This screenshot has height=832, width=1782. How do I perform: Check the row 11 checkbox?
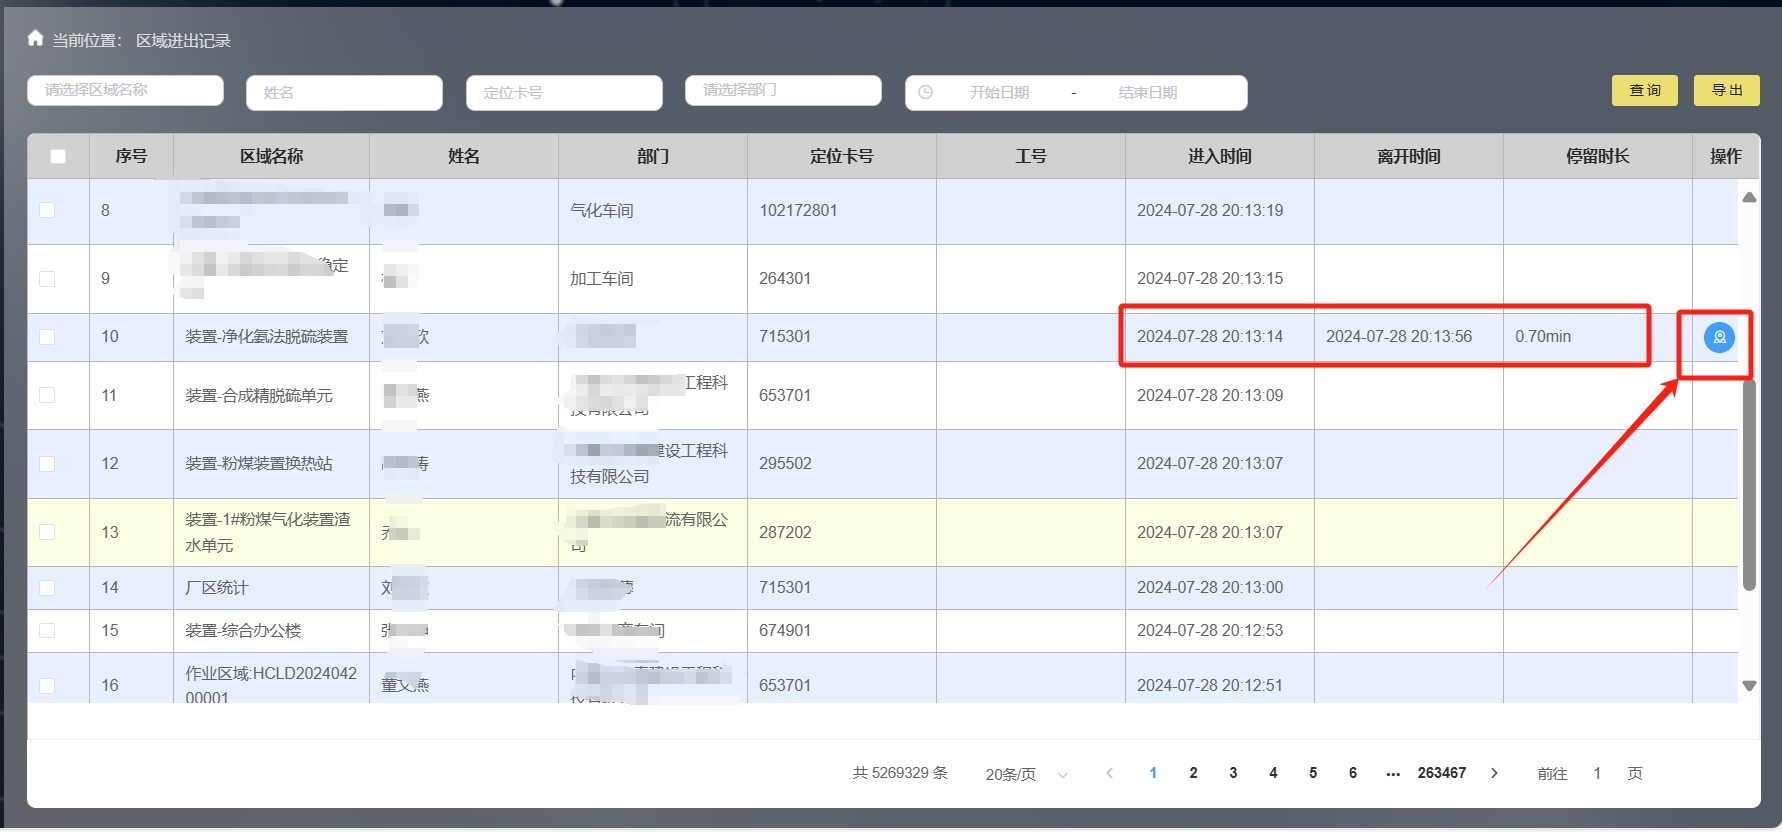click(x=47, y=395)
